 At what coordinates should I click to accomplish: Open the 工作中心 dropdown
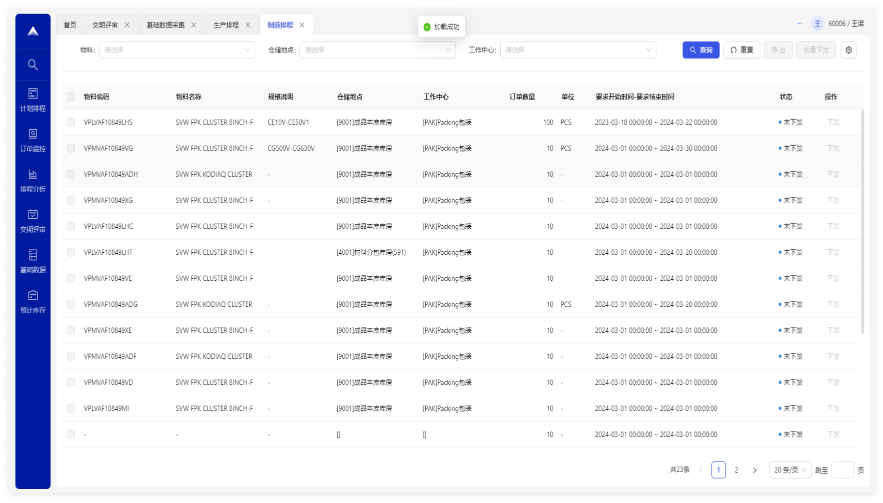click(578, 50)
